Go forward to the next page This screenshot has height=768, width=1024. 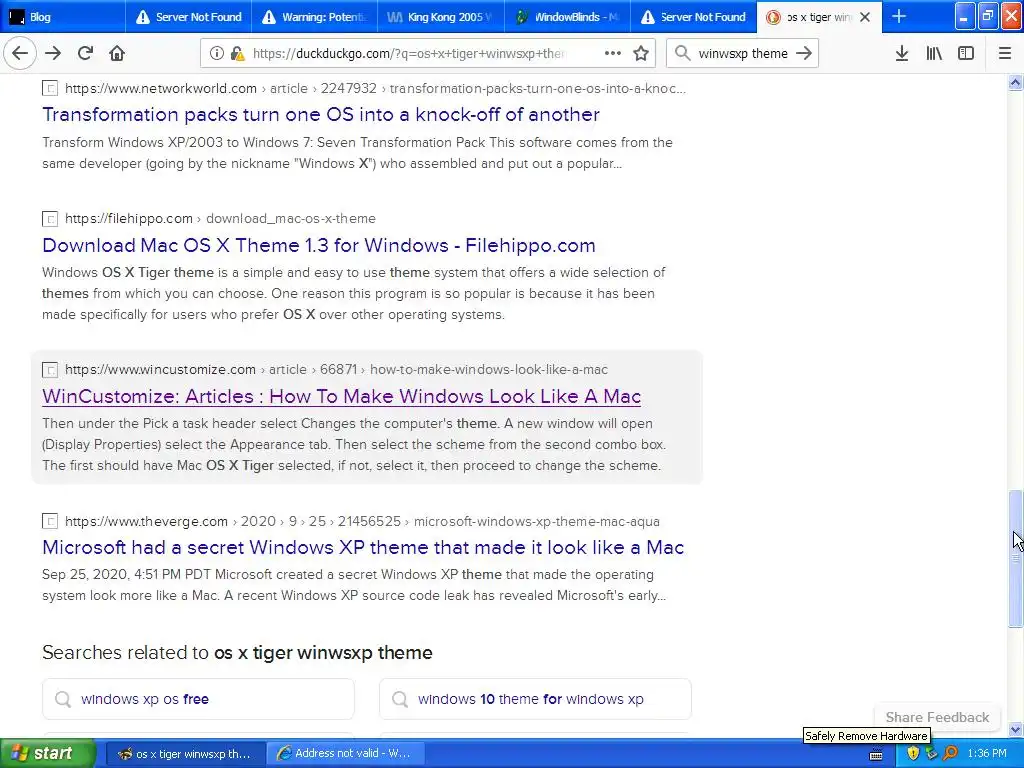53,54
